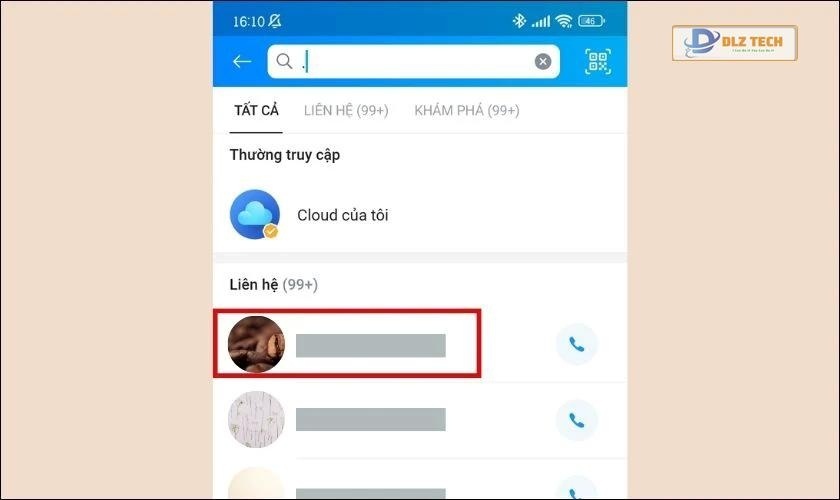Open the coffee beans avatar contact

tap(256, 344)
